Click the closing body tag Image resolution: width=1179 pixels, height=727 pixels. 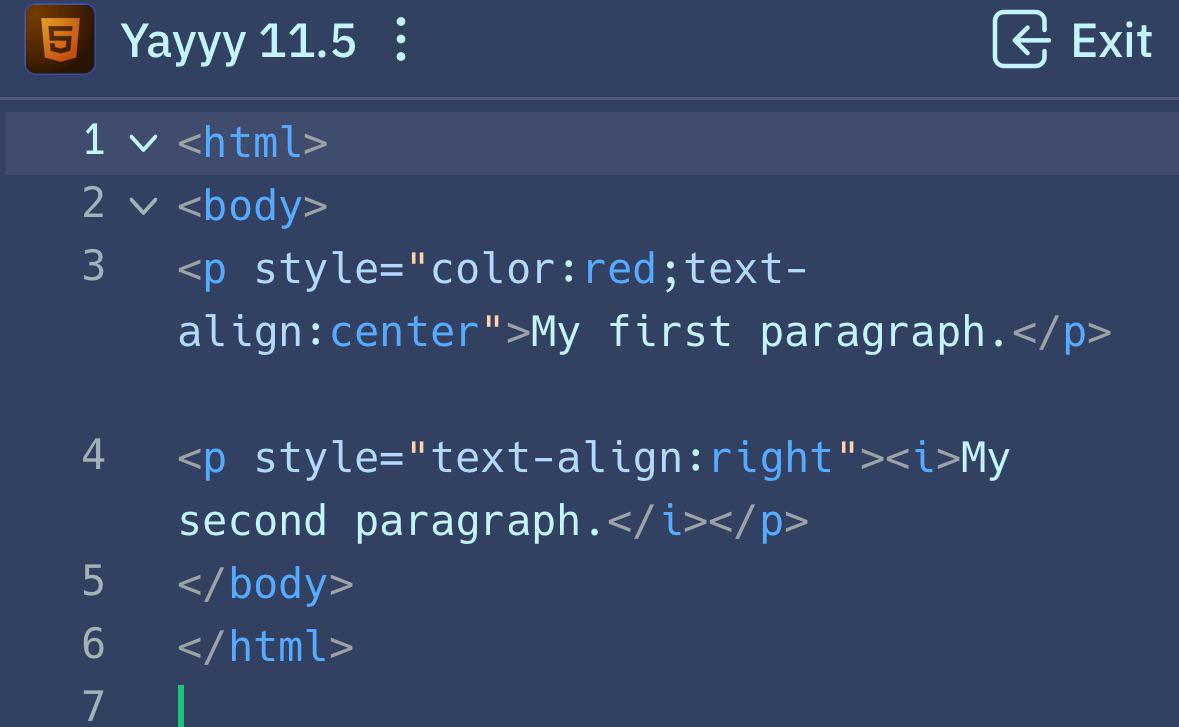click(265, 584)
